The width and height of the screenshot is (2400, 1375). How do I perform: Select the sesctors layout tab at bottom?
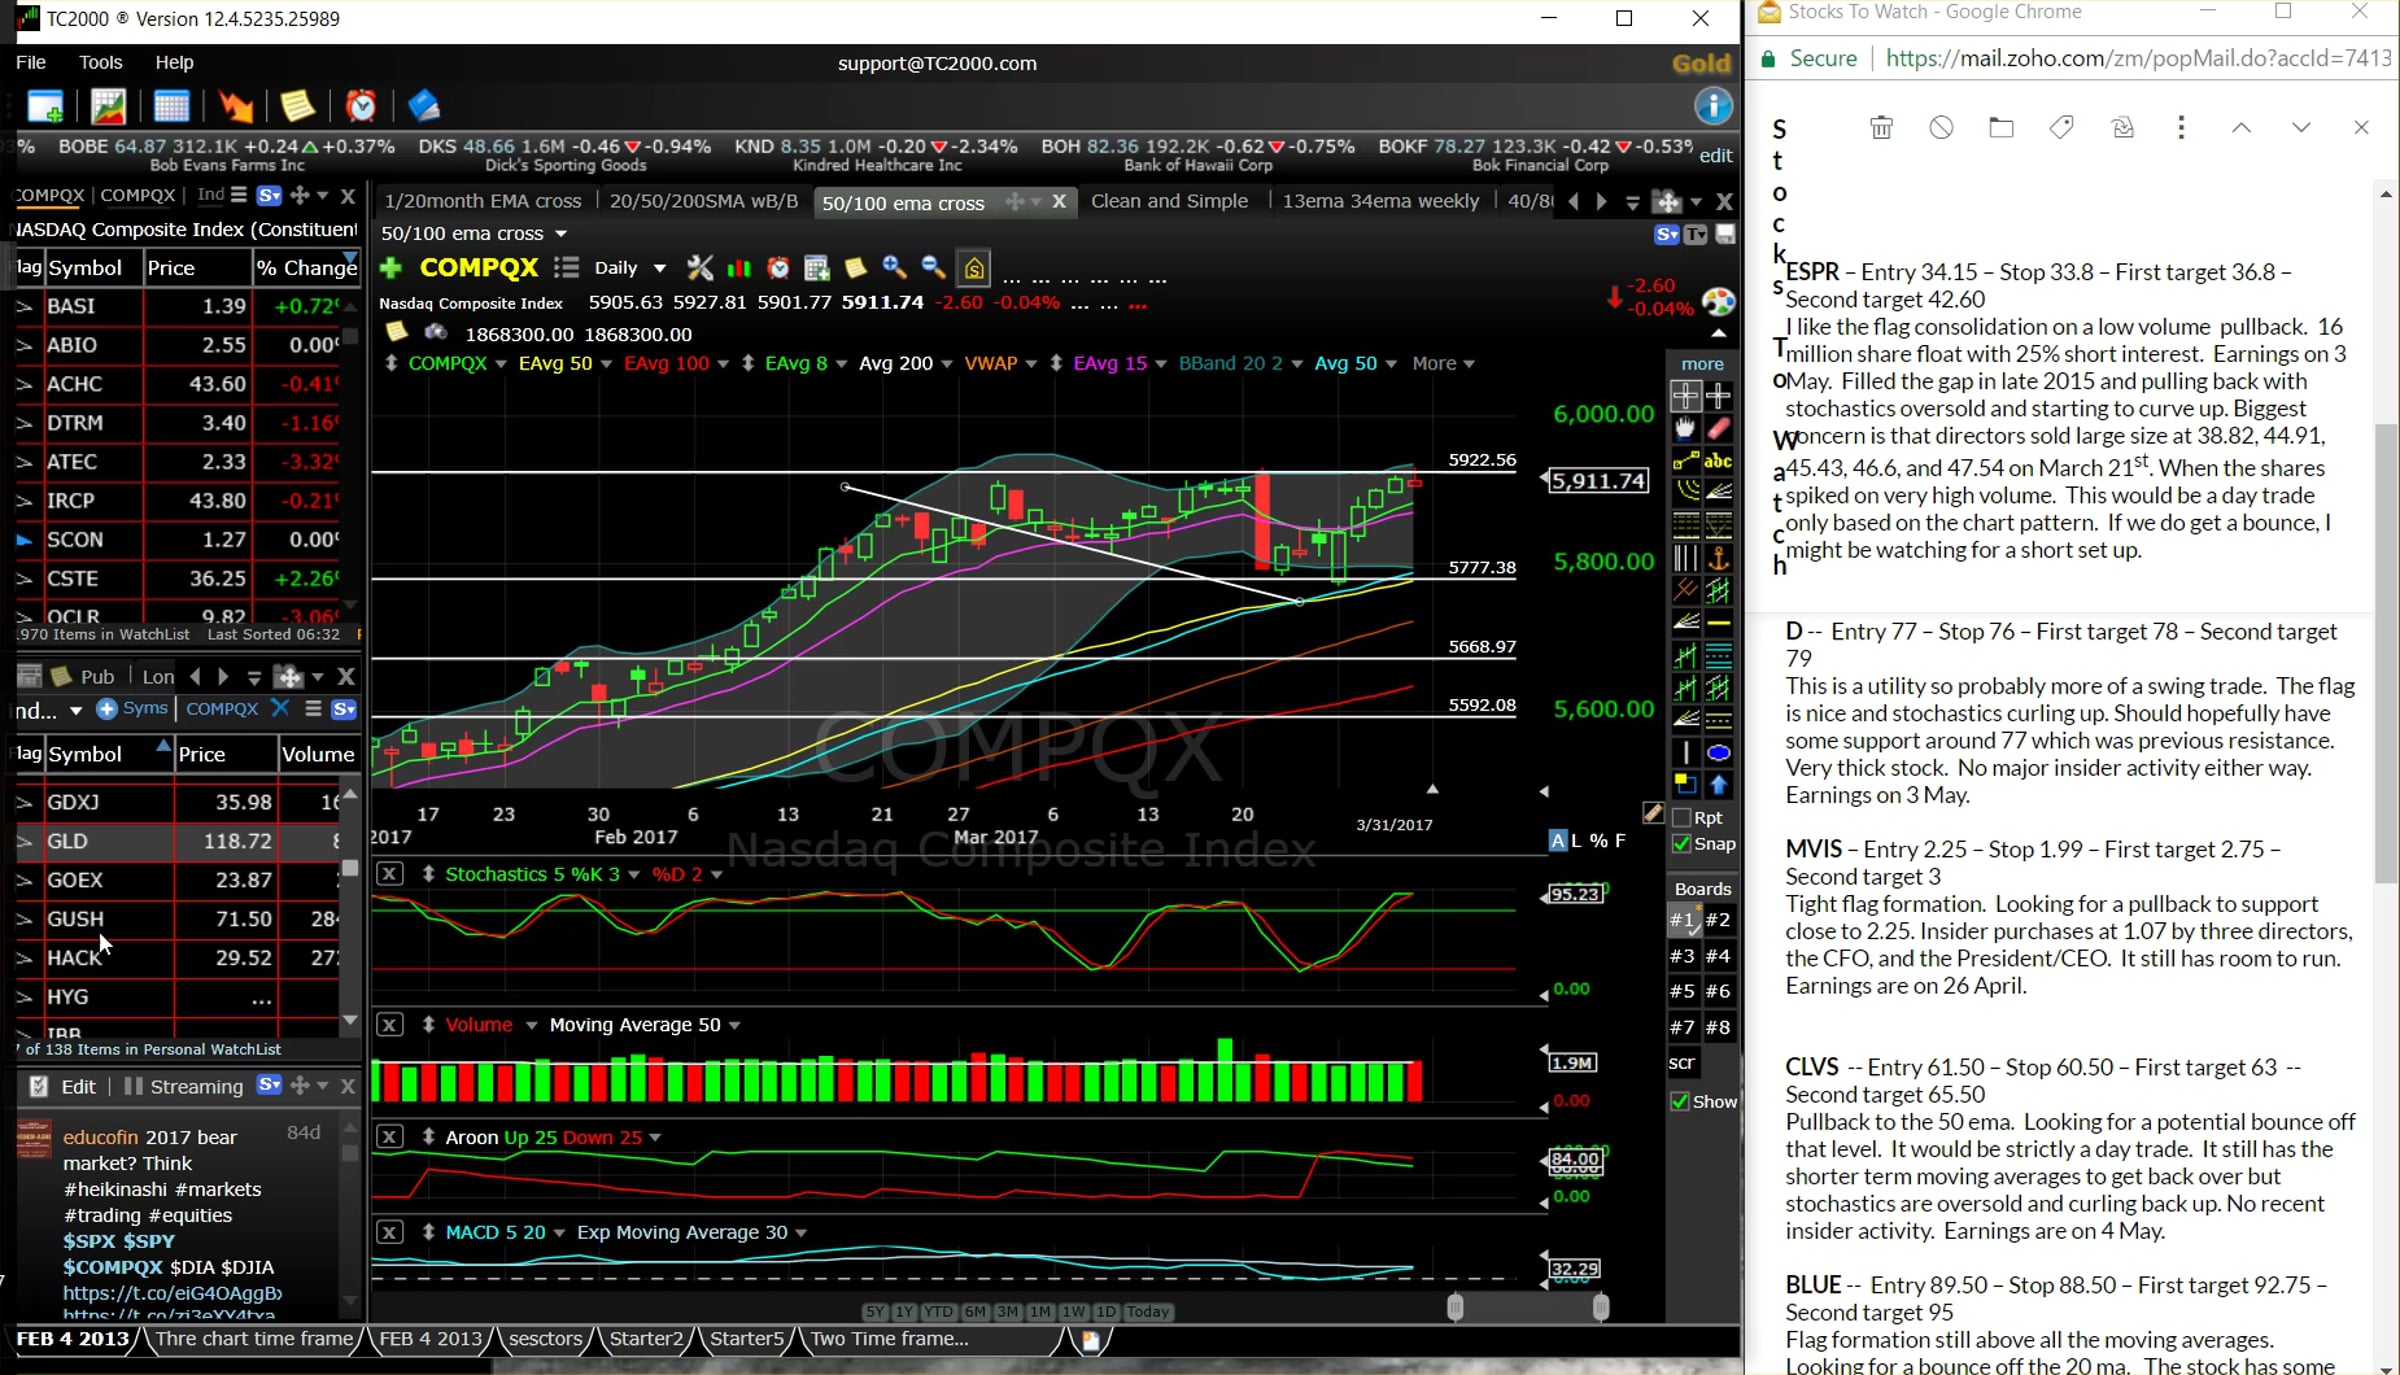[545, 1338]
